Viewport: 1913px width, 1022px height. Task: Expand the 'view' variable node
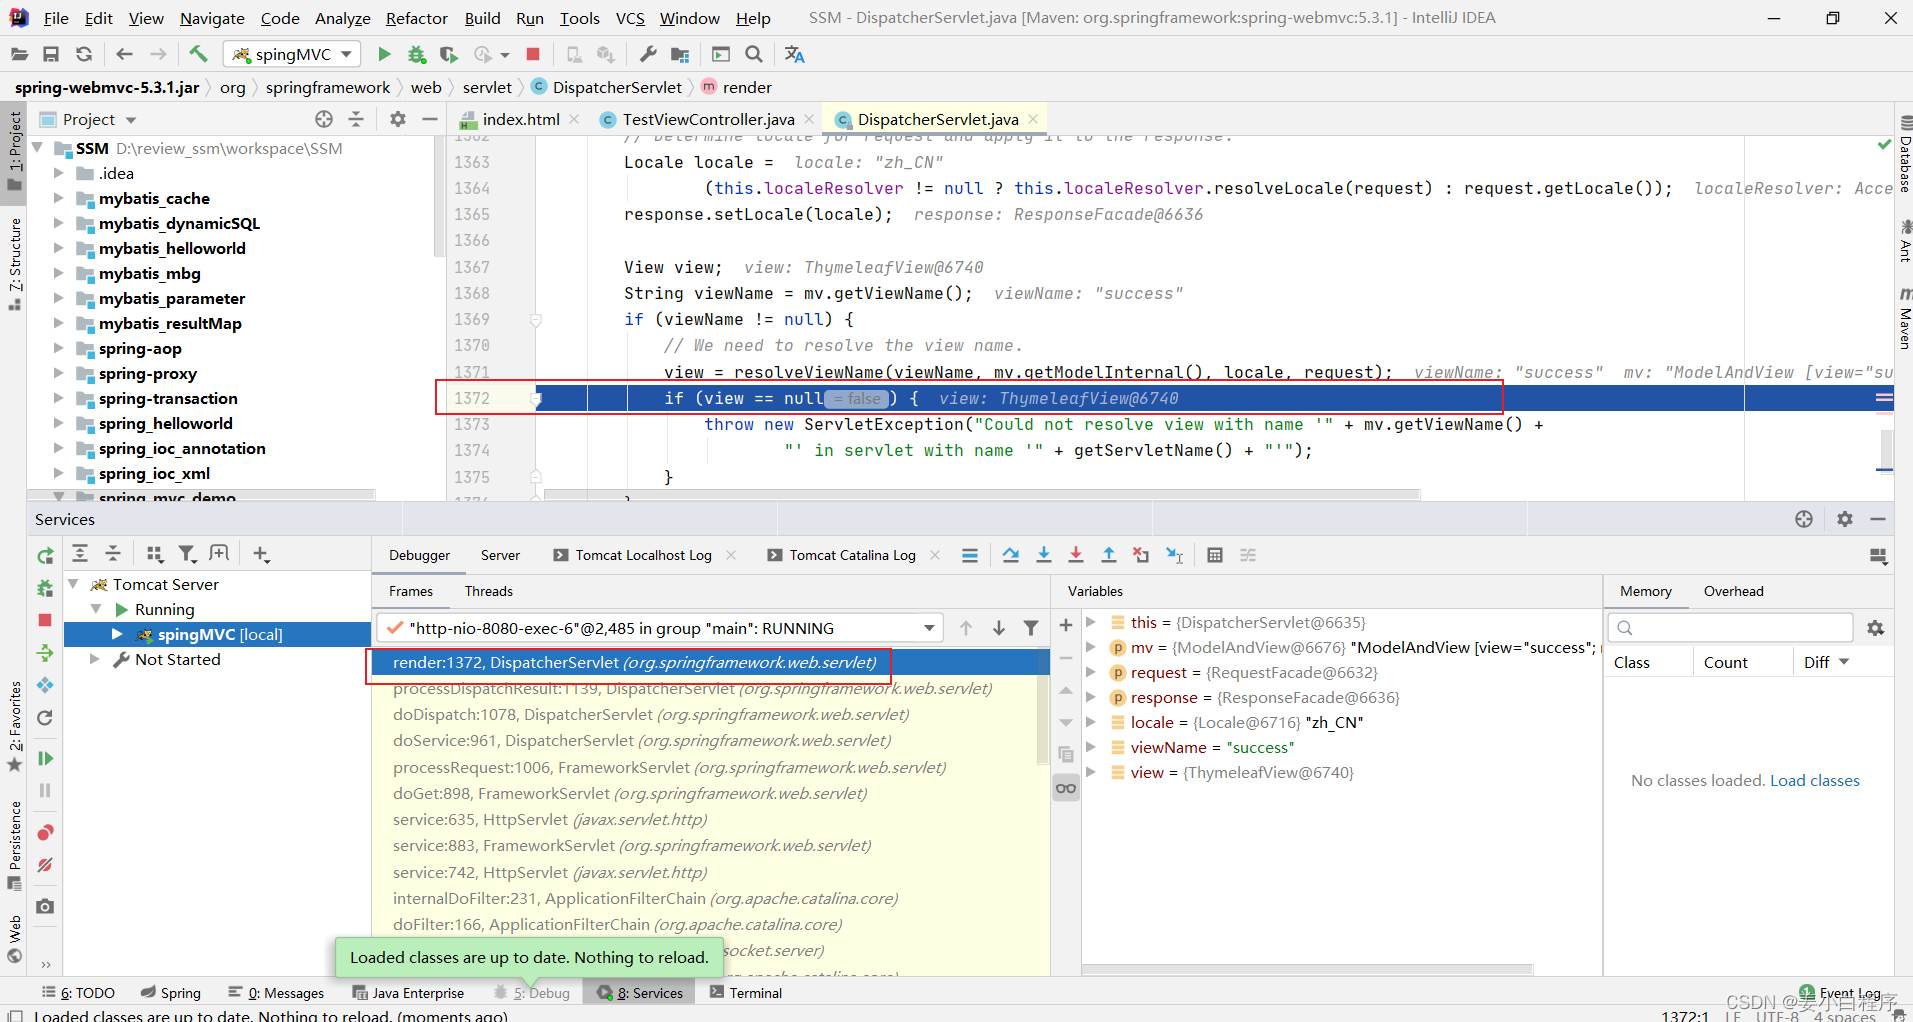pyautogui.click(x=1091, y=772)
